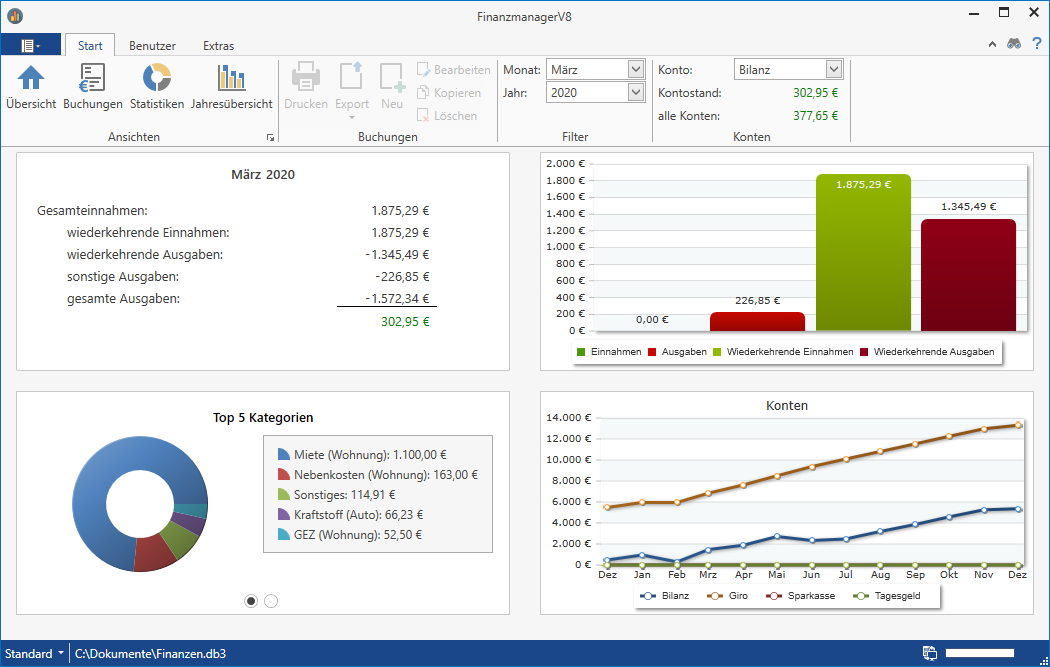The image size is (1050, 667).
Task: Toggle Wiederkehrende Einnahmen legend entry
Action: pos(783,352)
